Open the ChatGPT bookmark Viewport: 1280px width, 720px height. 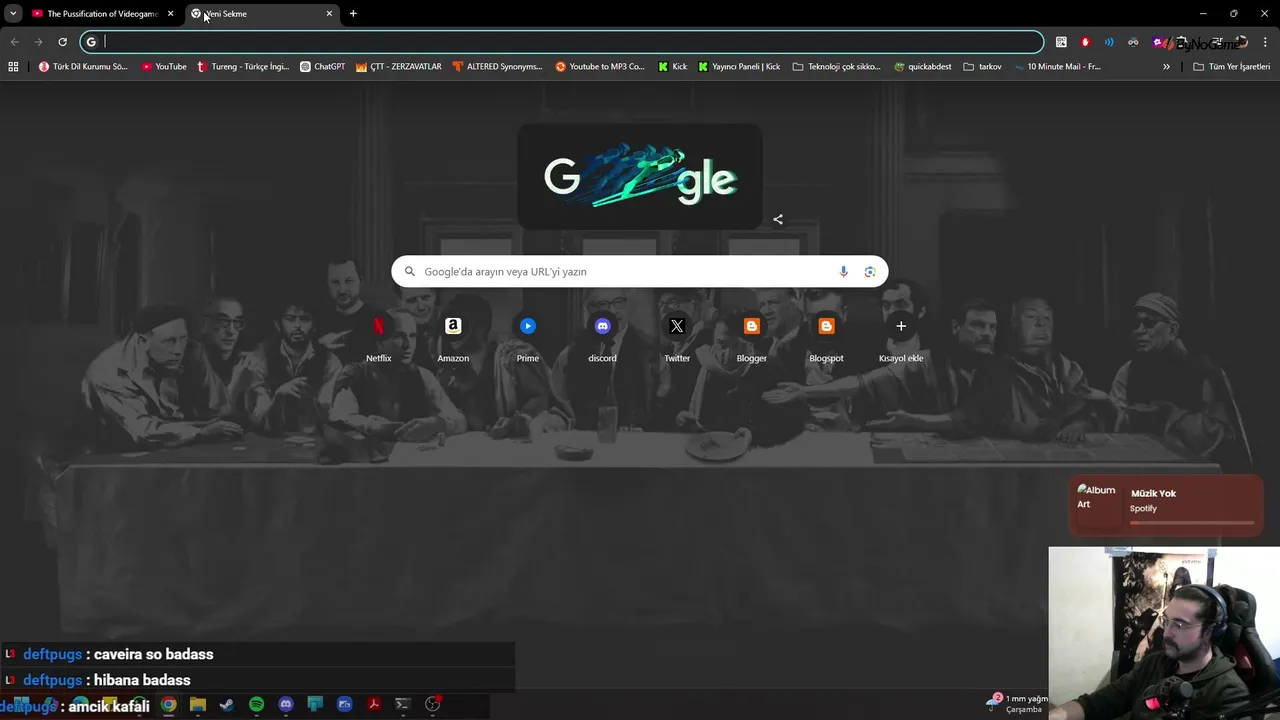(322, 67)
